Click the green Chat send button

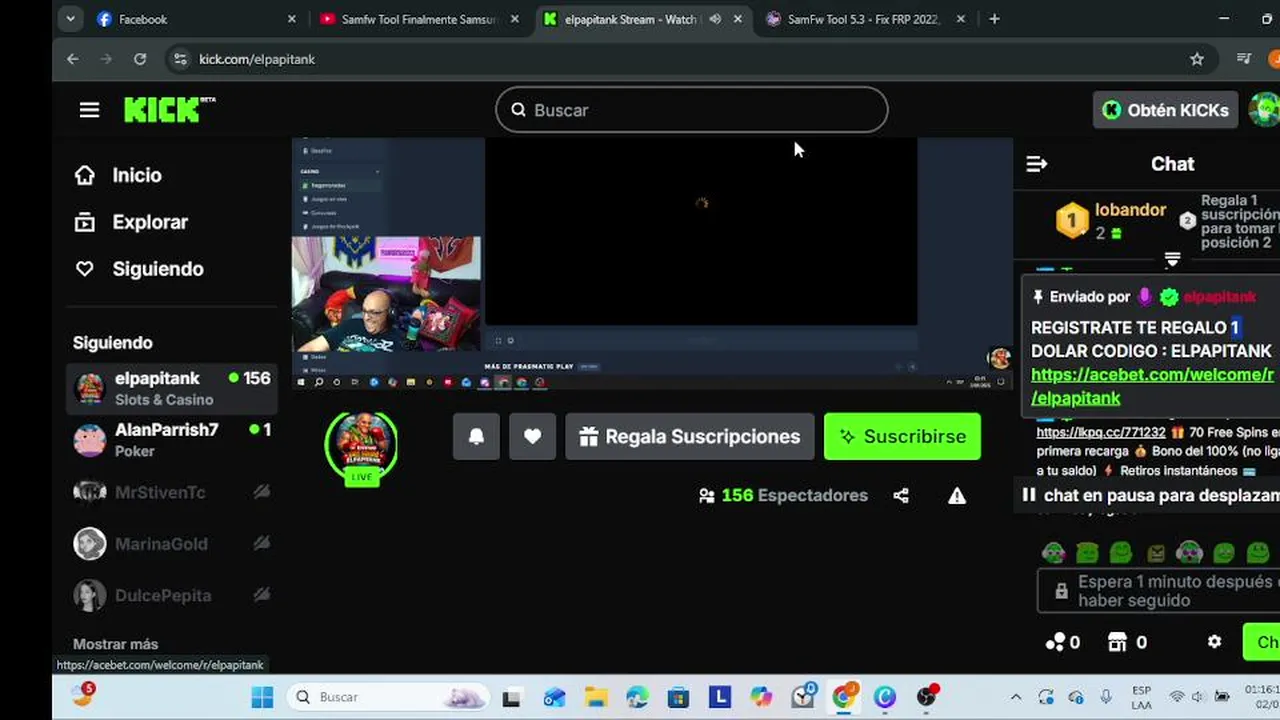[1262, 642]
